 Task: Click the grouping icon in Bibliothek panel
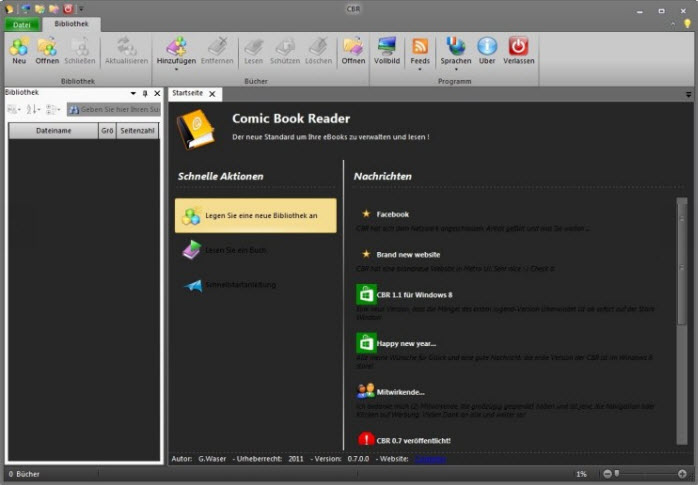pyautogui.click(x=53, y=109)
